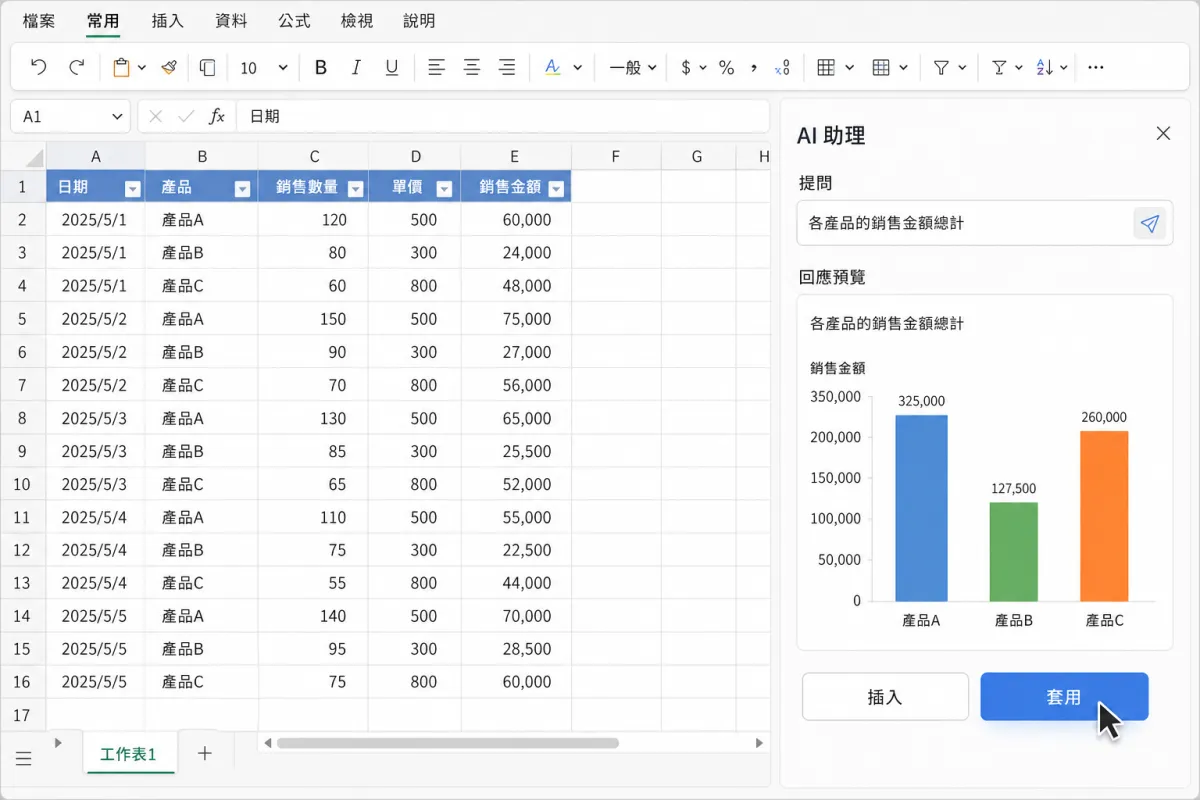The width and height of the screenshot is (1200, 800).
Task: Open the Name Box A1 dropdown
Action: pyautogui.click(x=119, y=116)
